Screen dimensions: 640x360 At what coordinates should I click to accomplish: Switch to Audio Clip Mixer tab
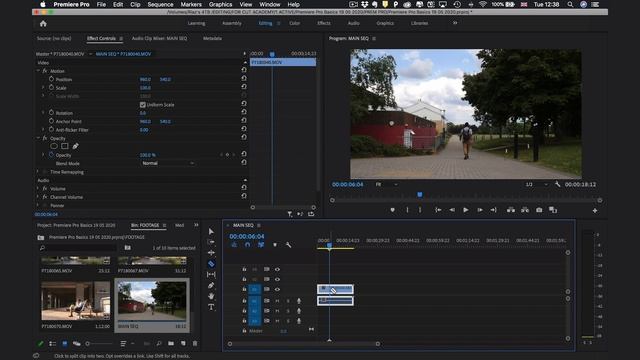click(x=159, y=38)
